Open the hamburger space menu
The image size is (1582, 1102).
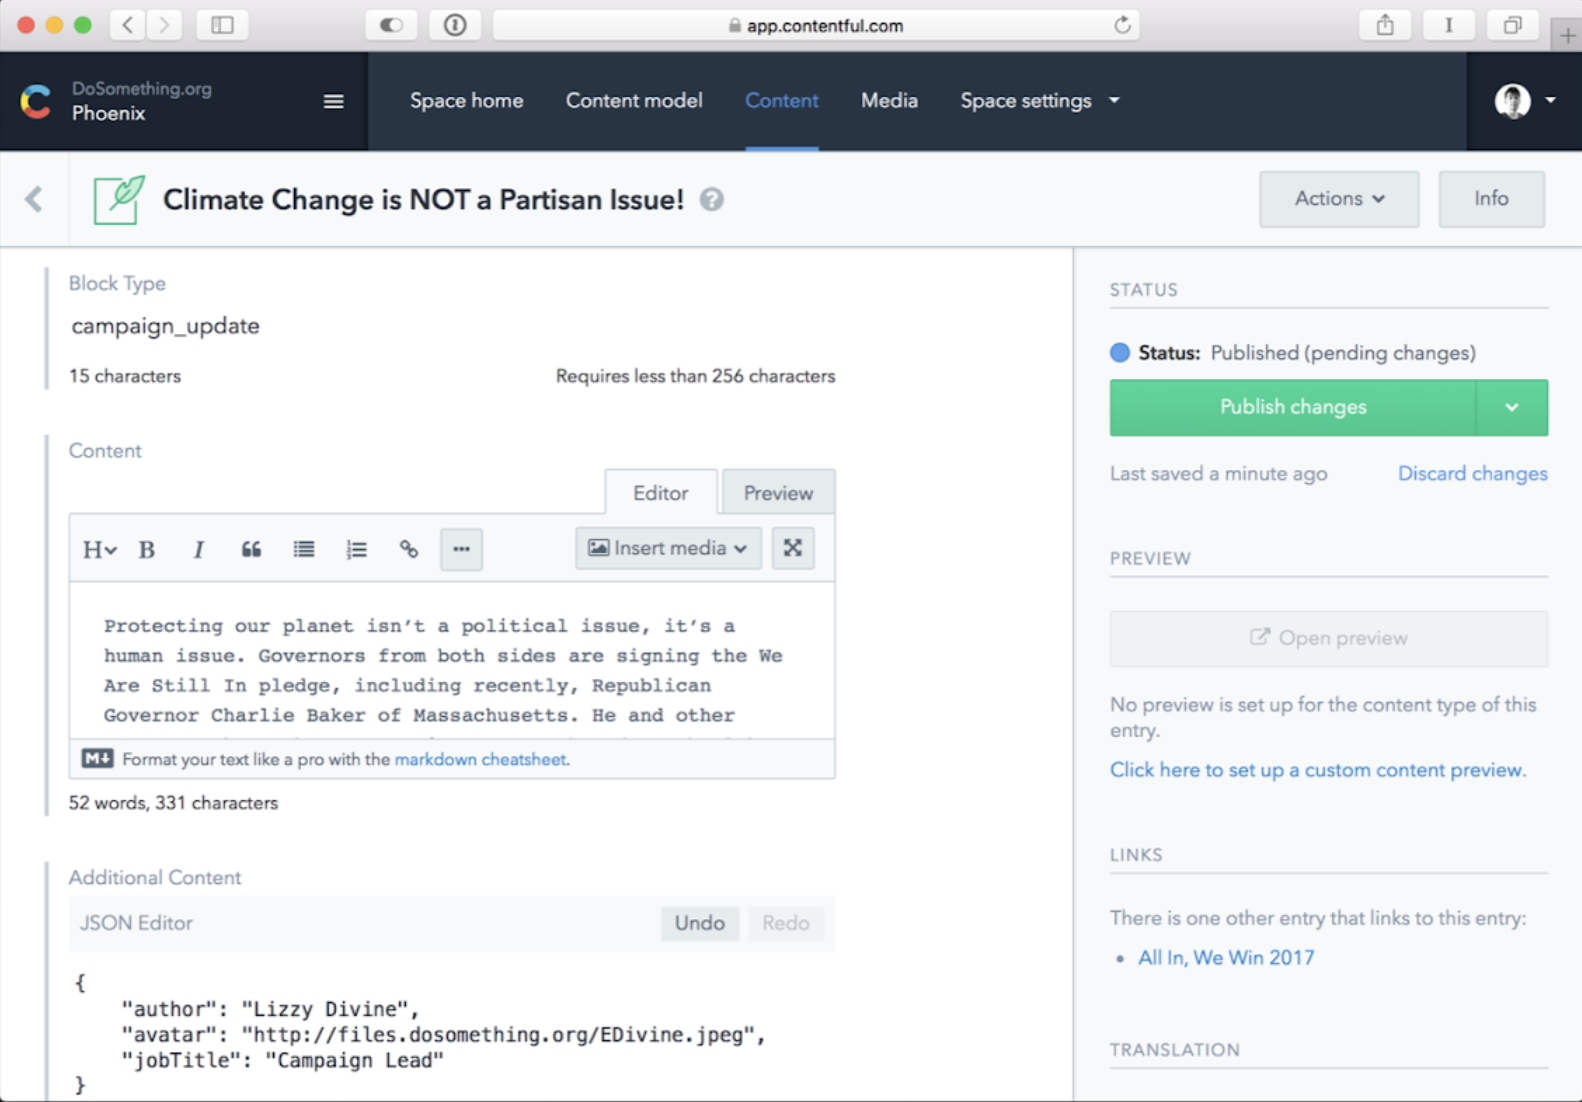[334, 101]
